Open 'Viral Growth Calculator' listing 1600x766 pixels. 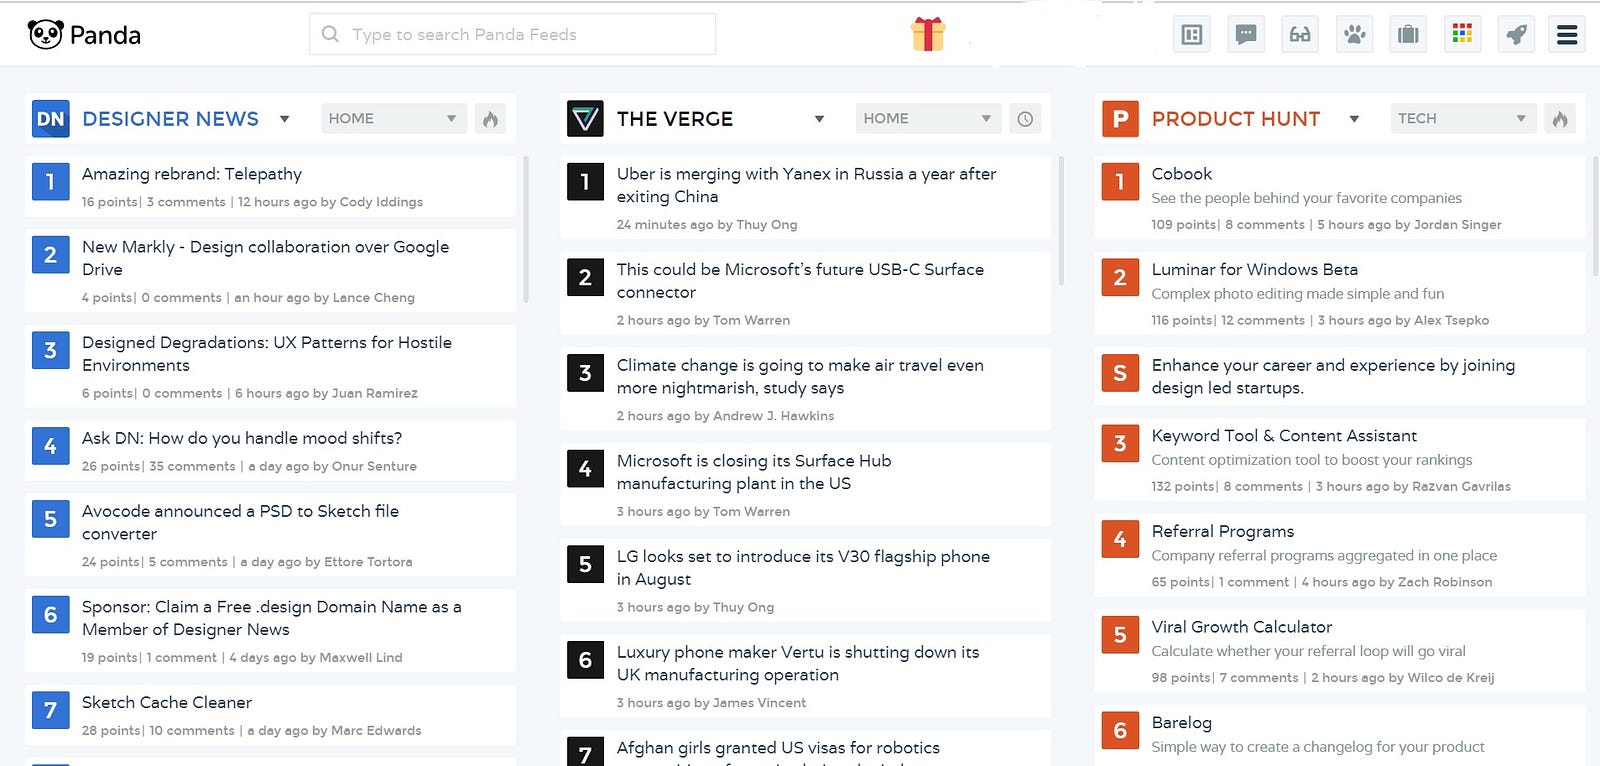point(1242,627)
